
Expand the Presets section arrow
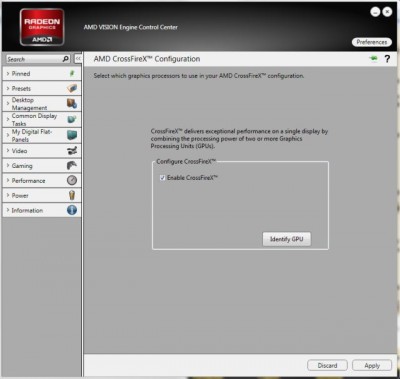tap(8, 88)
